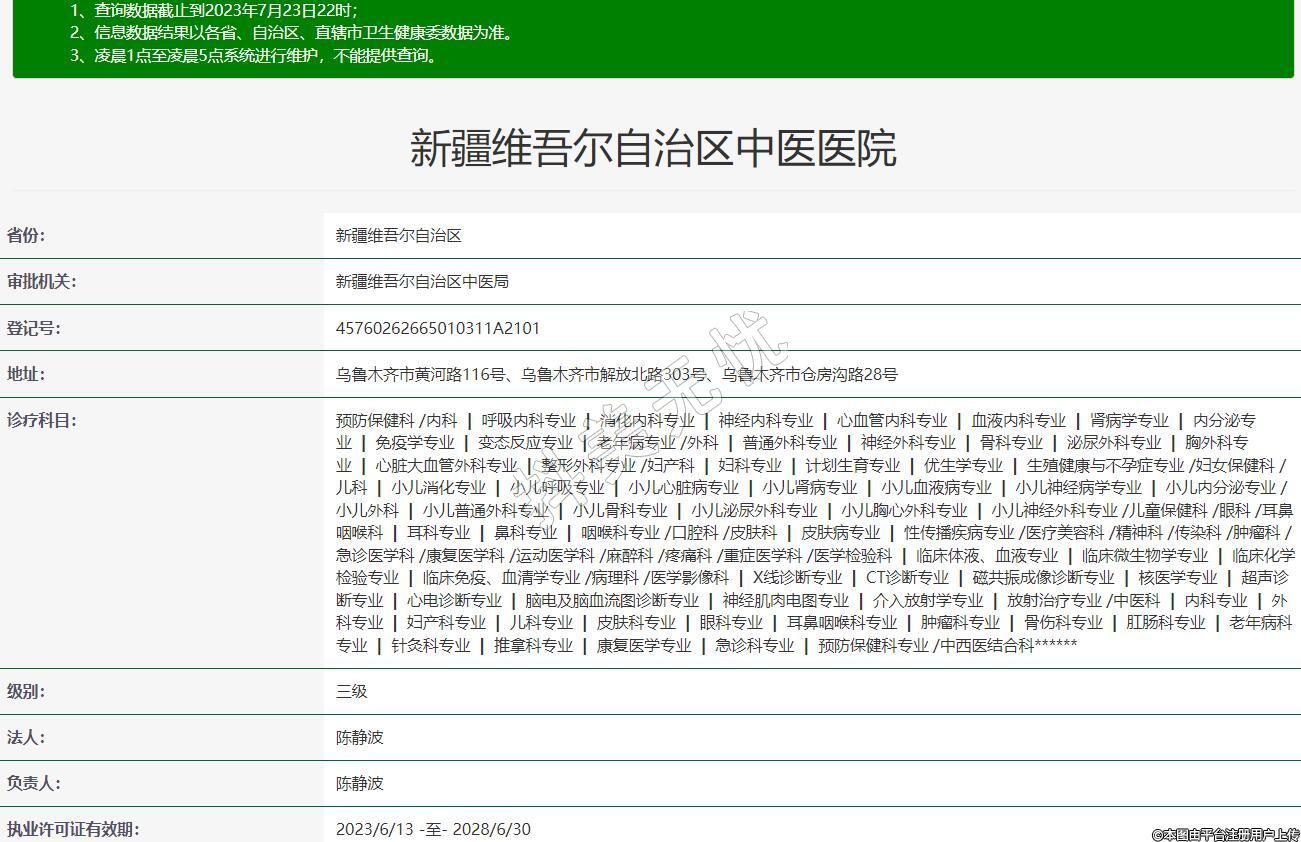The image size is (1301, 842).
Task: Click the registration number 45760262665010311A2101
Action: click(x=438, y=328)
